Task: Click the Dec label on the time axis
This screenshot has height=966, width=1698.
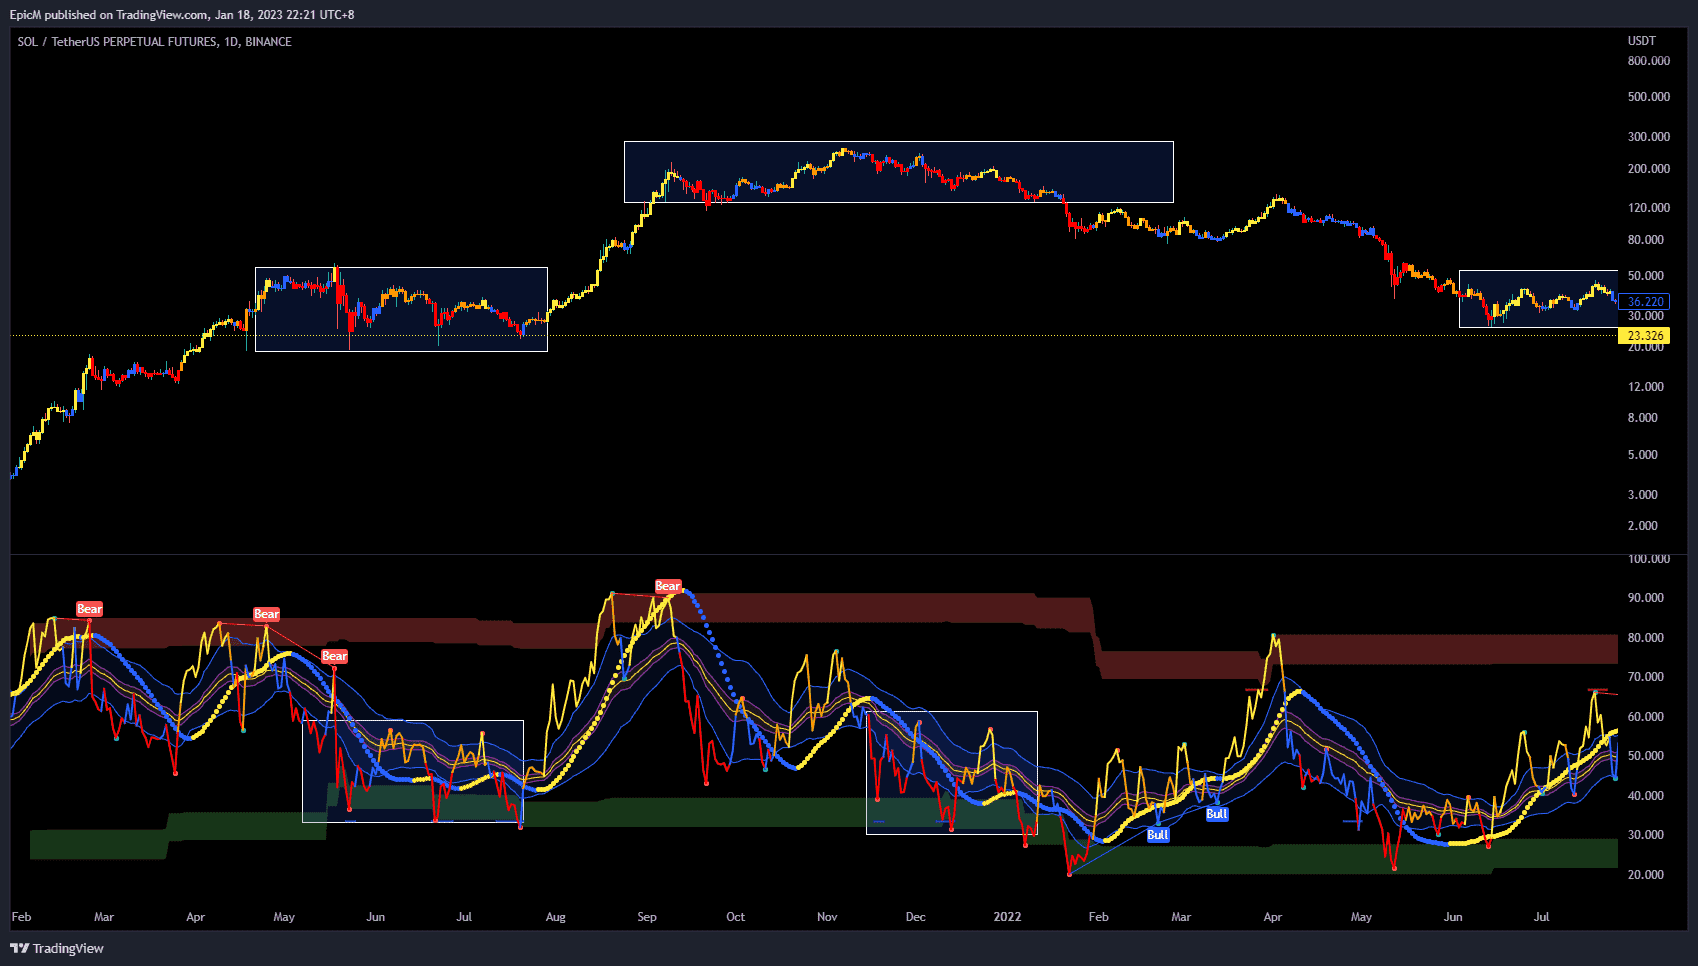Action: (x=916, y=917)
